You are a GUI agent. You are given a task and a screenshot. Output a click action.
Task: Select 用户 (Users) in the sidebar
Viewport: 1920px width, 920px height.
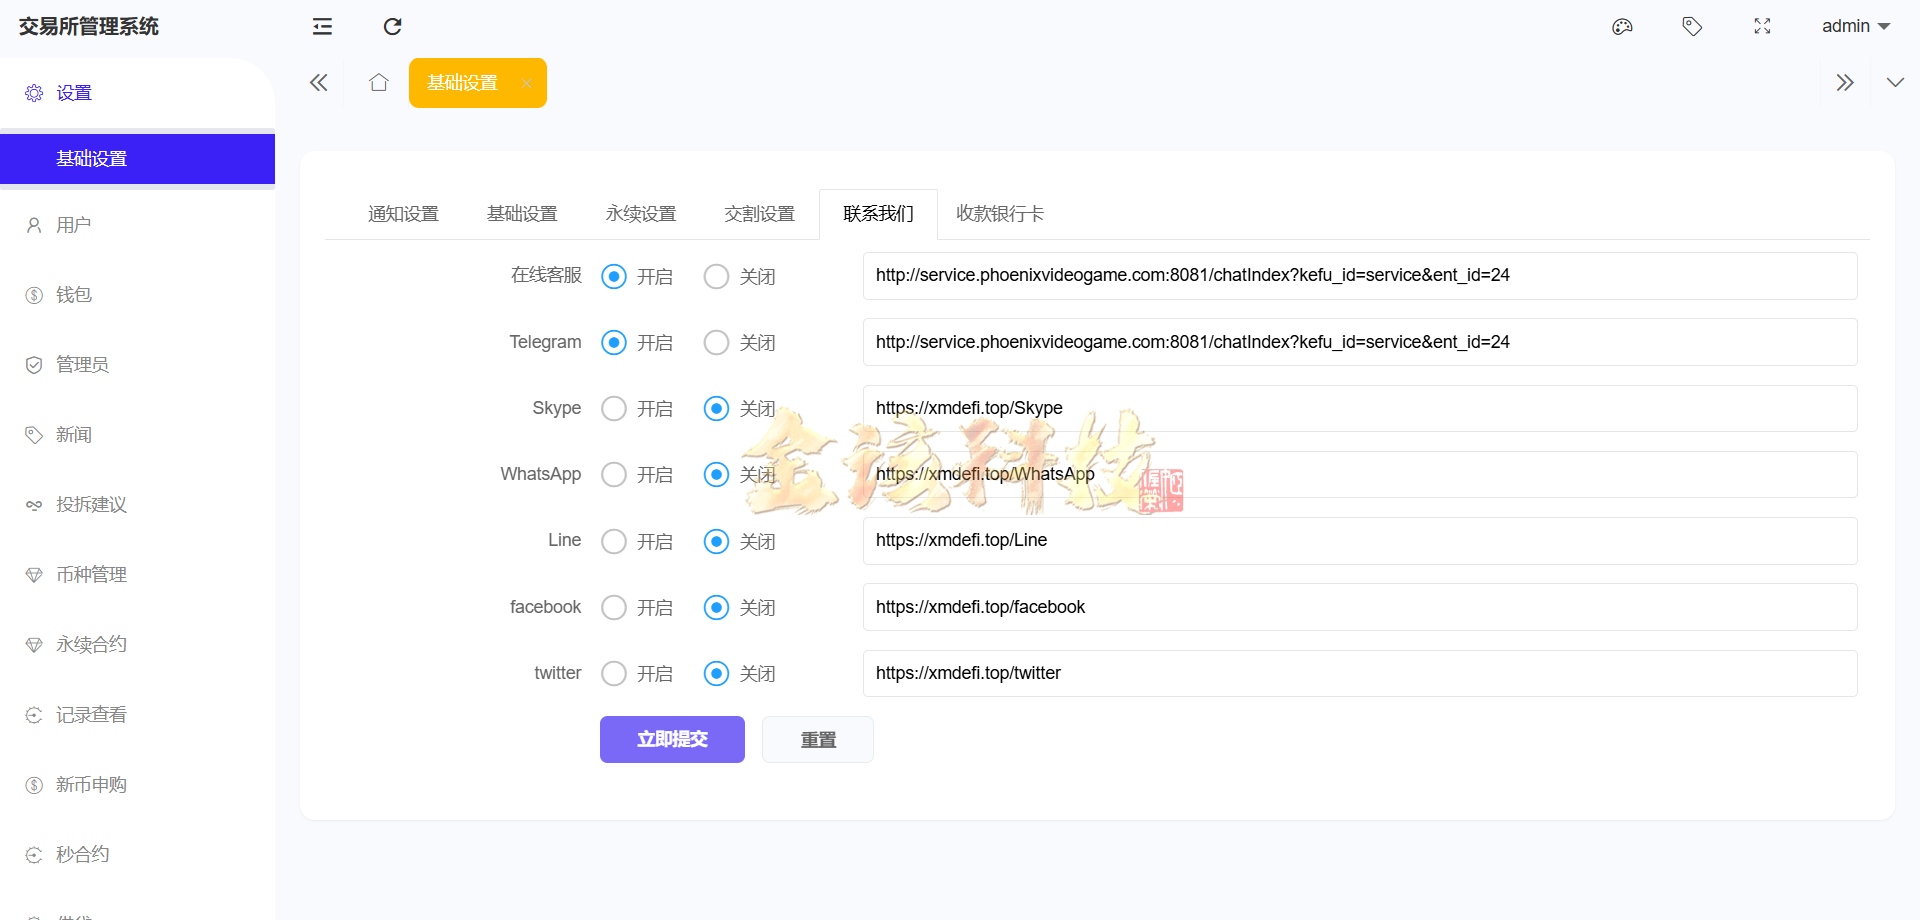71,224
